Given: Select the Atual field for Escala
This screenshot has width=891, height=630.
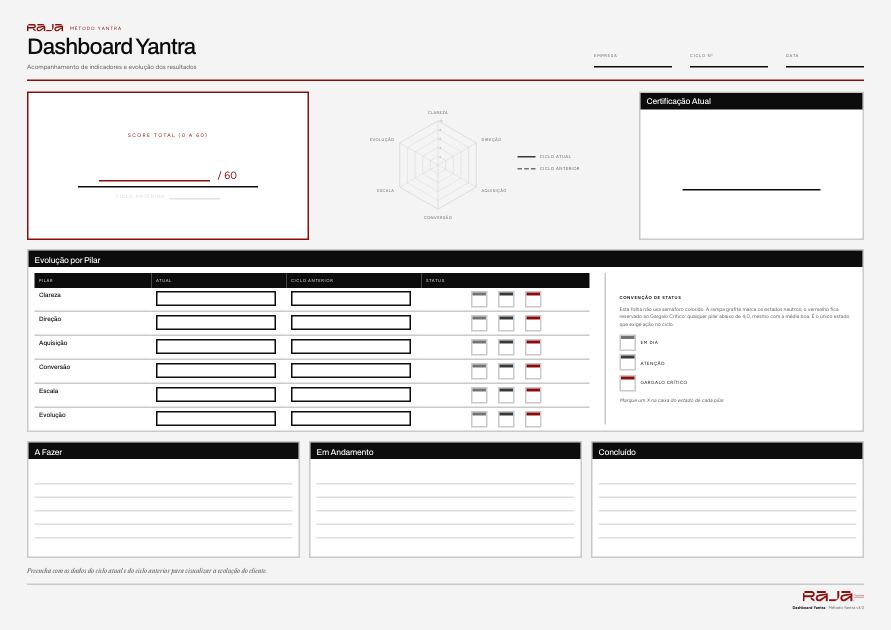Looking at the screenshot, I should (216, 394).
